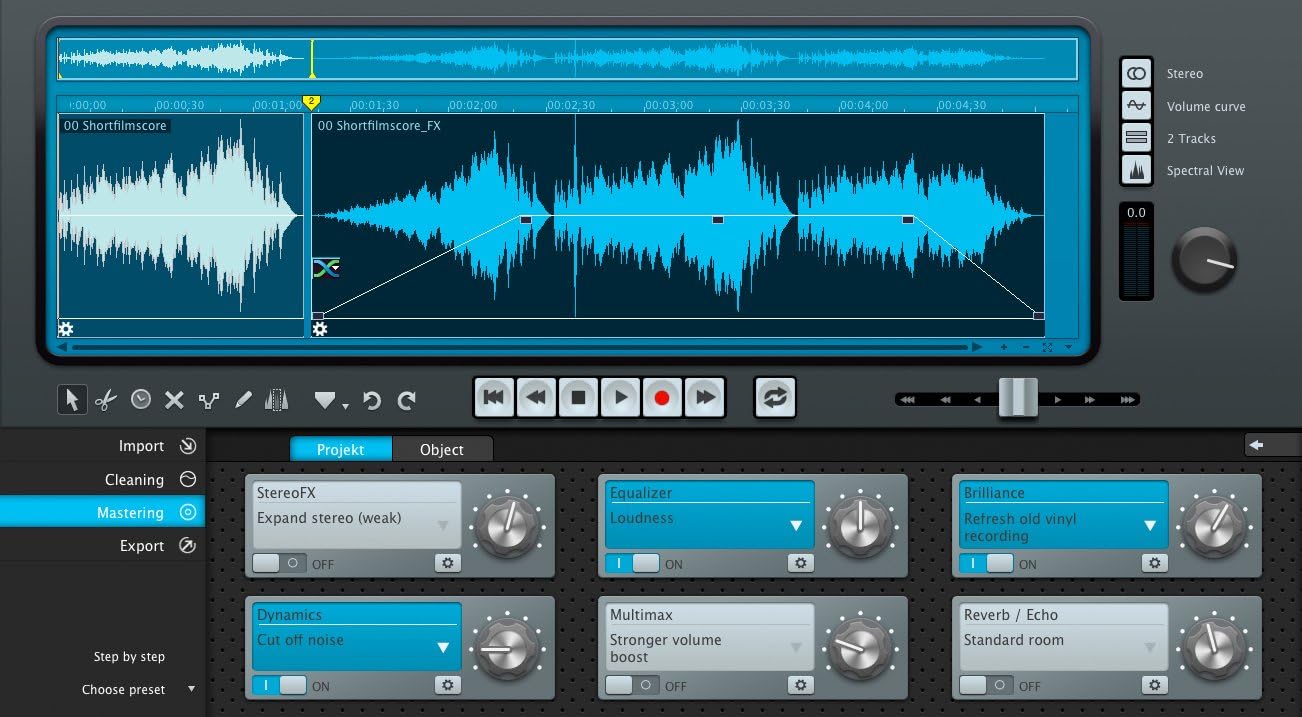This screenshot has width=1302, height=717.
Task: Click the Spectral View icon
Action: (x=1136, y=171)
